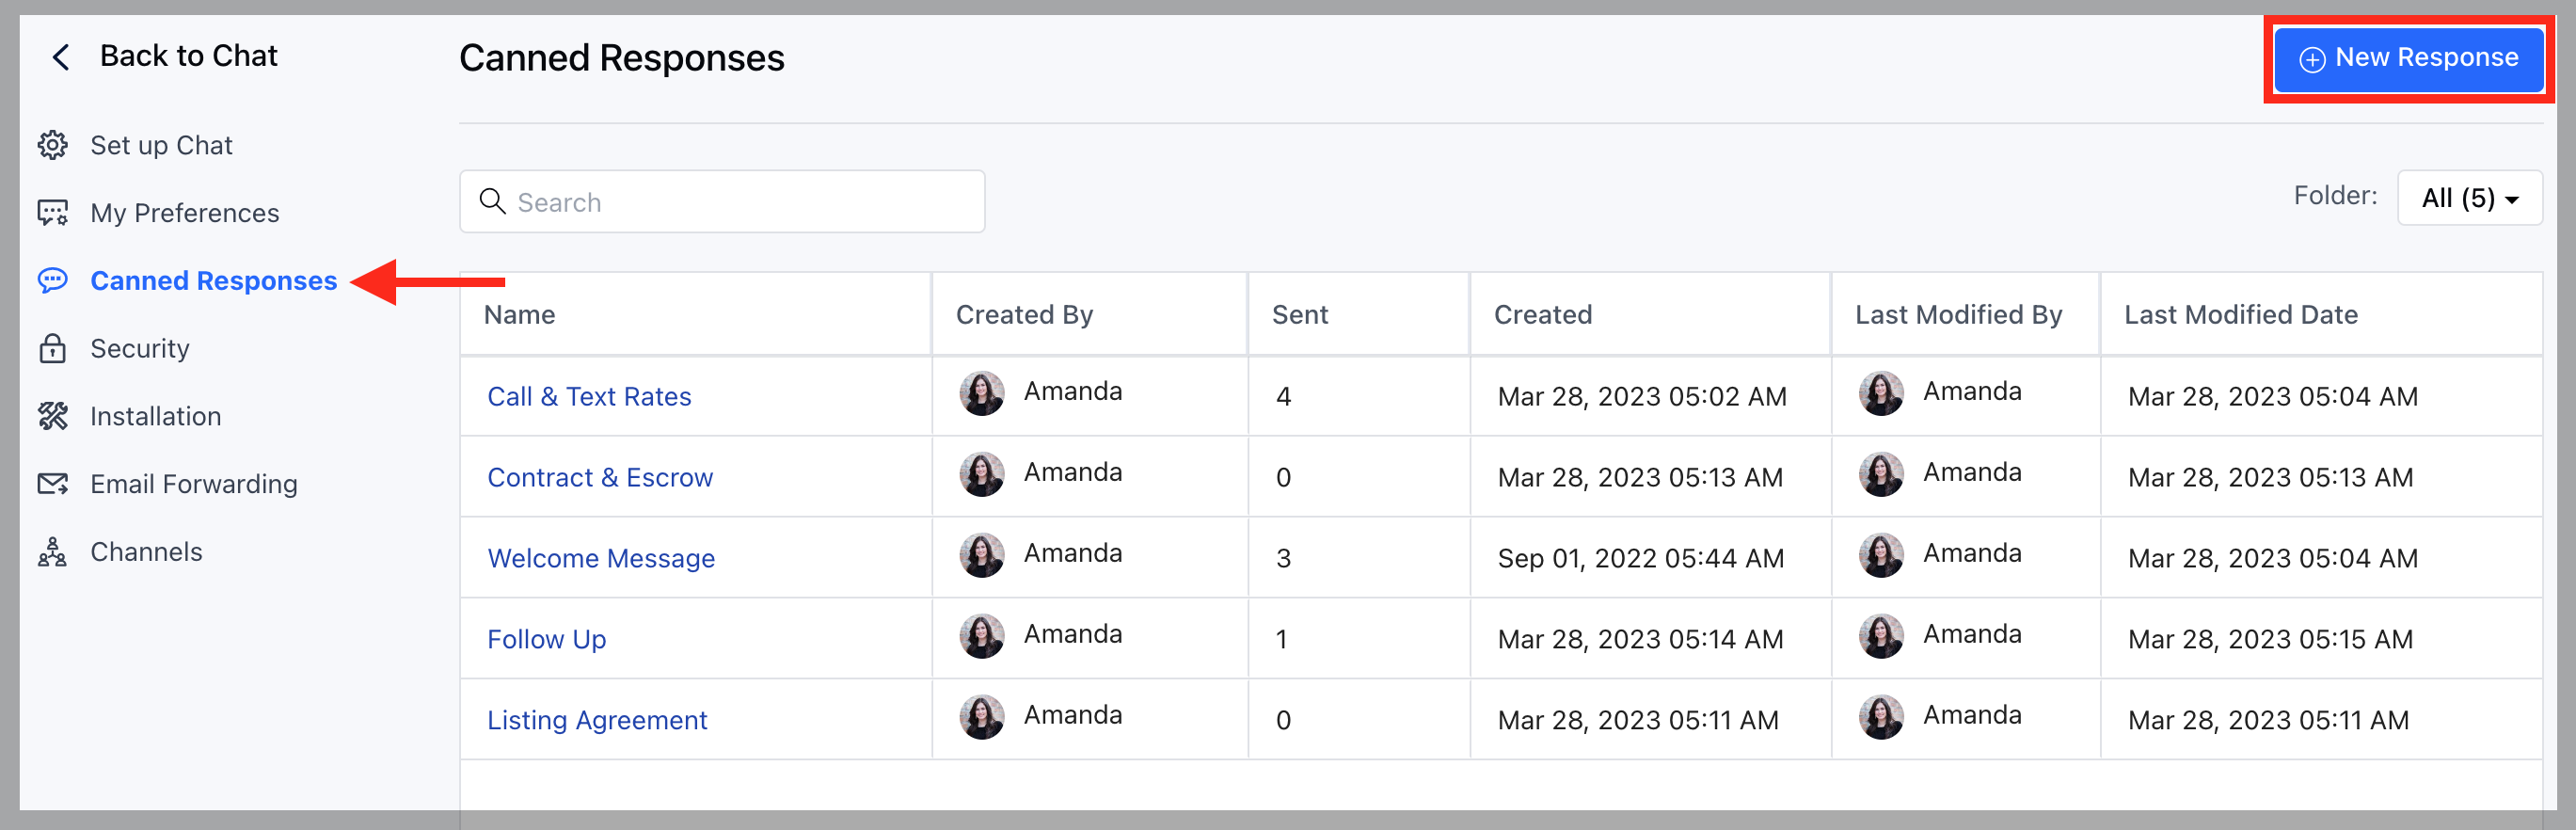Screen dimensions: 2576x830
Task: Sort by the Sent column header
Action: tap(1300, 315)
